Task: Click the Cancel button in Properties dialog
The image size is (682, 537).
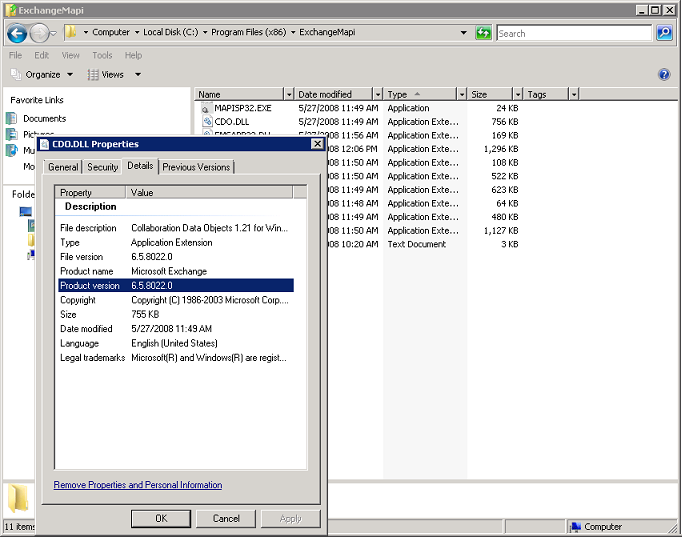Action: coord(226,518)
